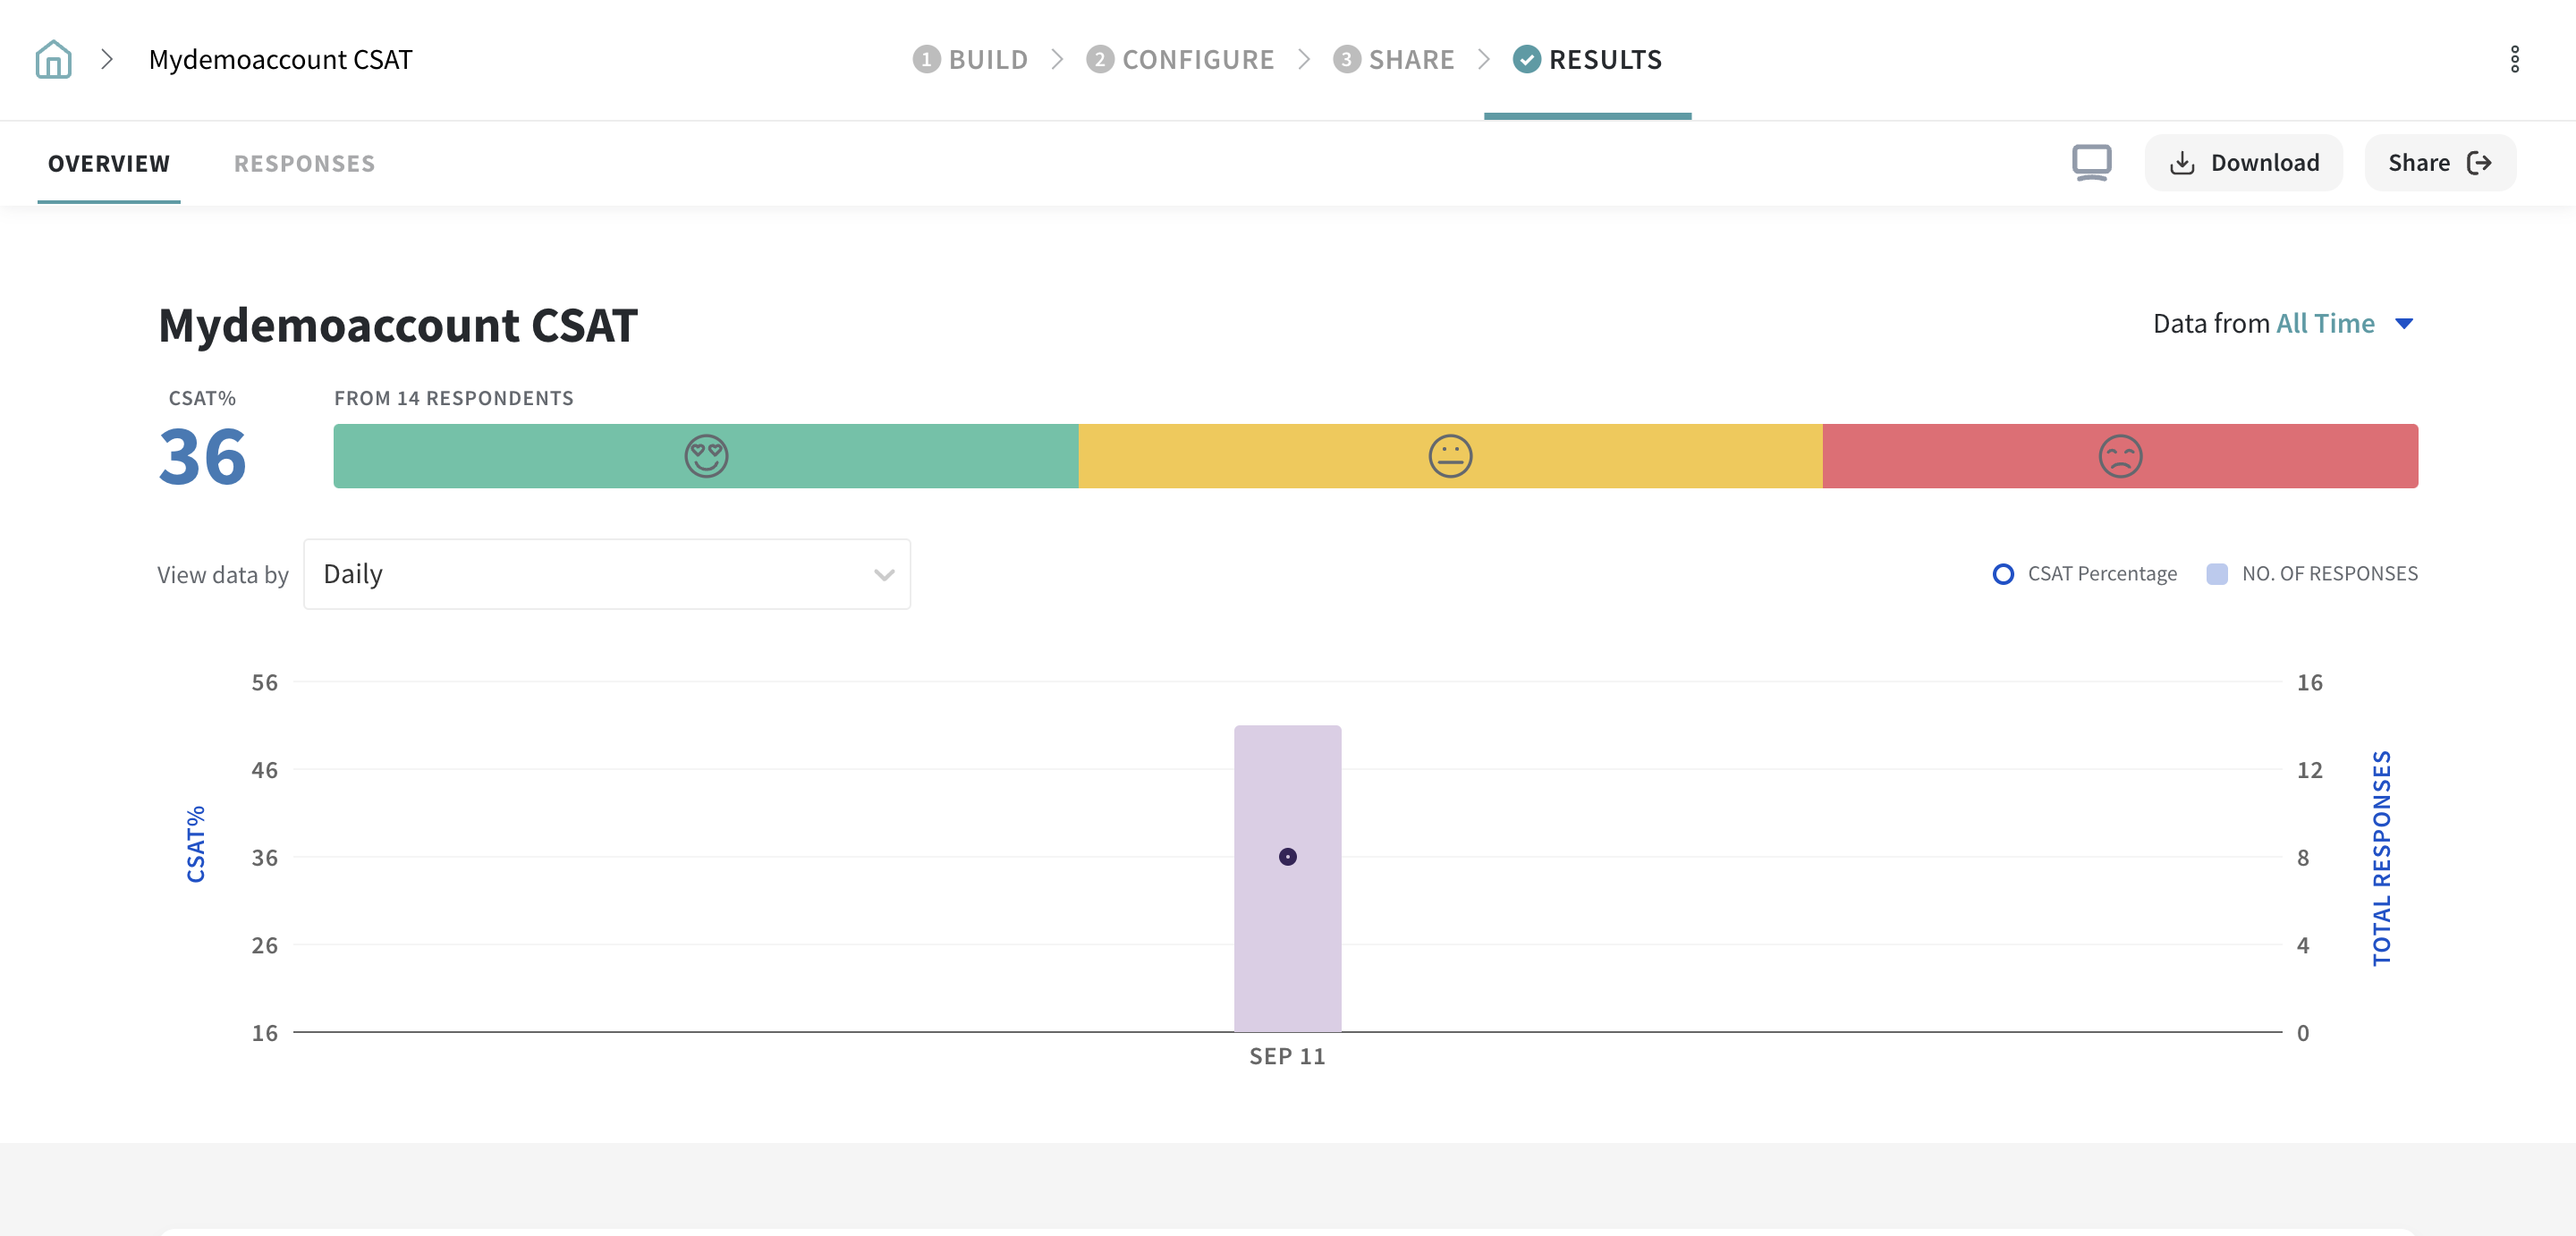Click the Results checkmark step icon
Viewport: 2576px width, 1236px height.
point(1526,59)
